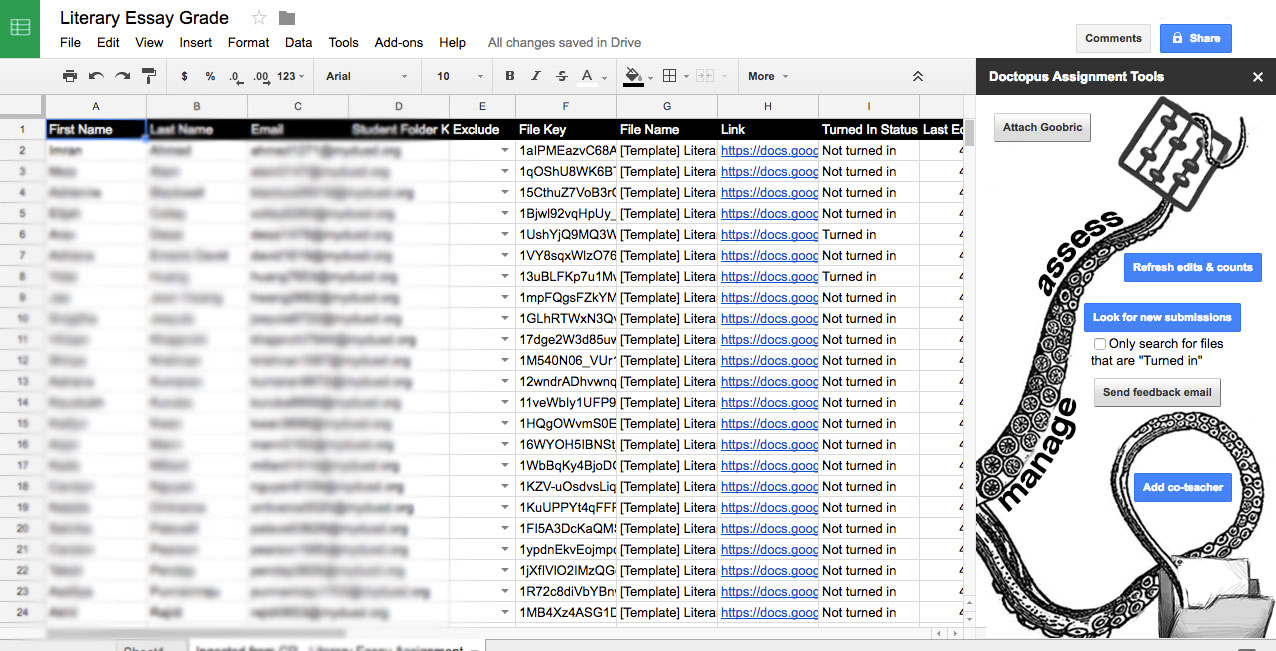Click the Attach Goobric button
1276x651 pixels.
tap(1042, 128)
